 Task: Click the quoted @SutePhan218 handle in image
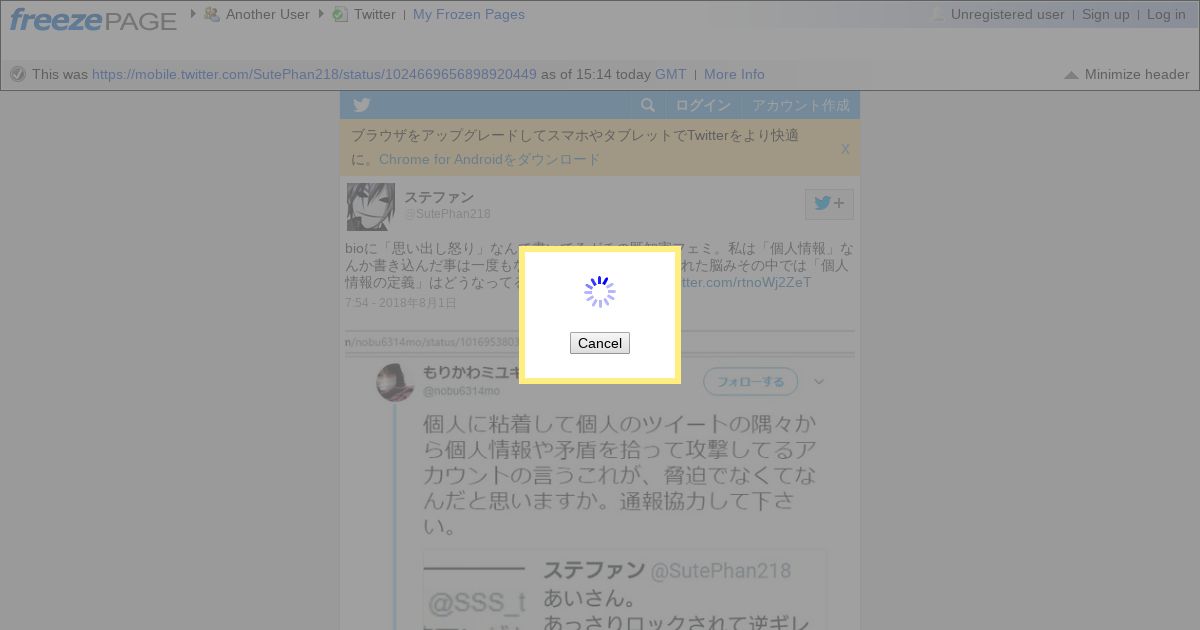point(721,571)
